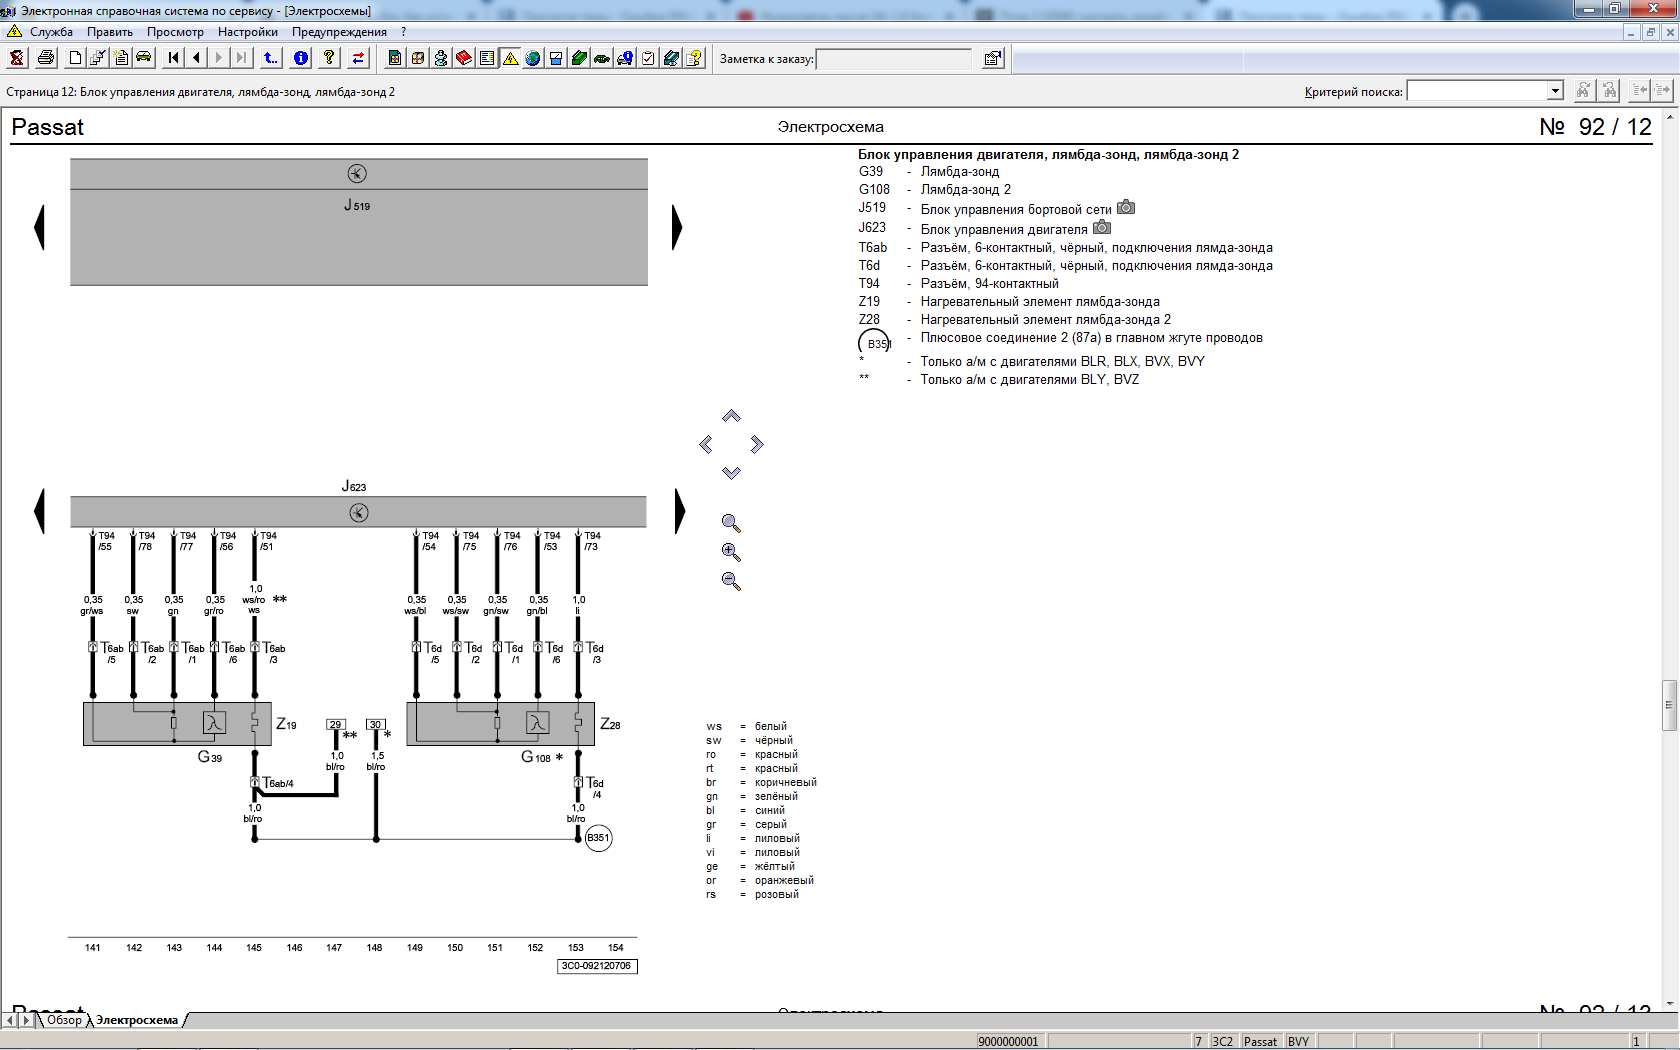
Task: Open the search criterion dropdown
Action: [x=1555, y=91]
